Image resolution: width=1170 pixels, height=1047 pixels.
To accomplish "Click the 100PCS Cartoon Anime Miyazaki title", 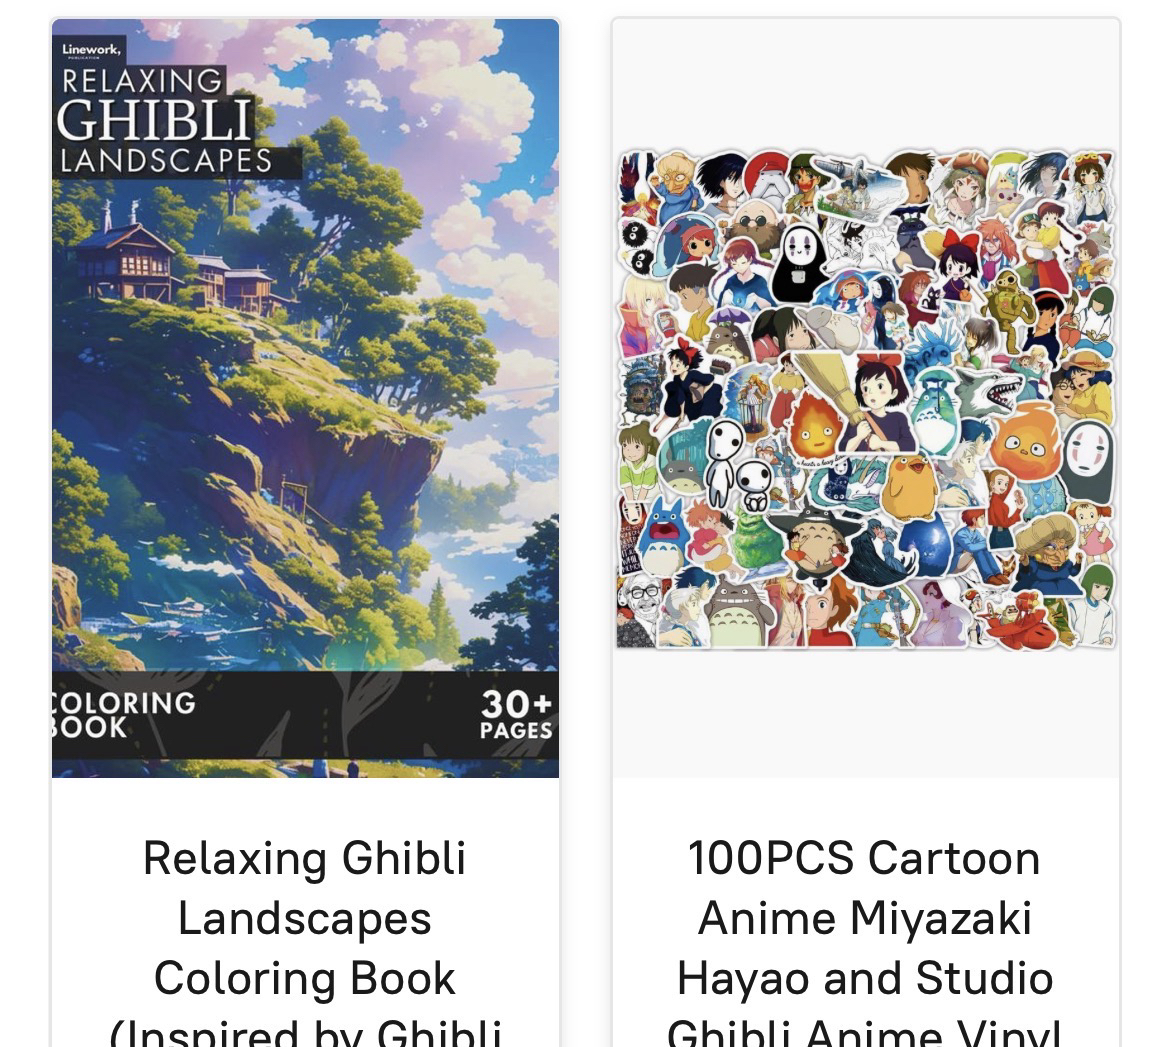I will [865, 940].
